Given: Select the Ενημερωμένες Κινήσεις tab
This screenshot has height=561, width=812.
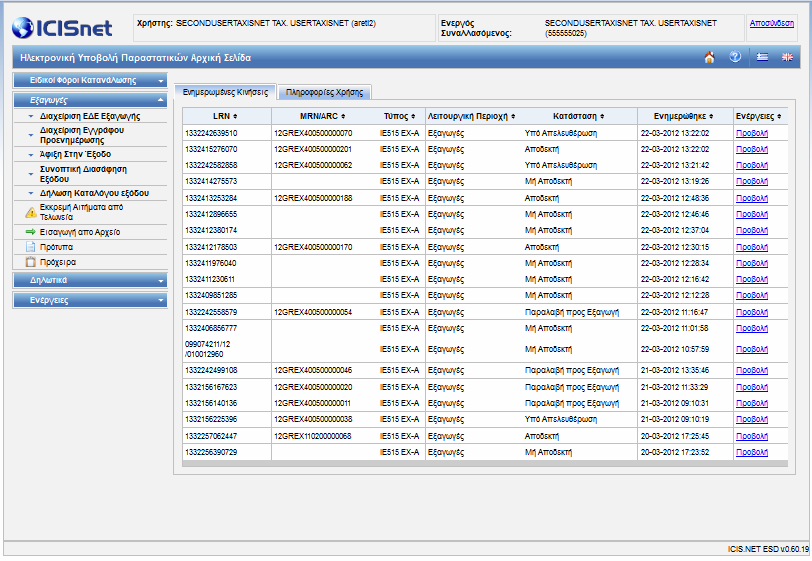Looking at the screenshot, I should (x=225, y=92).
